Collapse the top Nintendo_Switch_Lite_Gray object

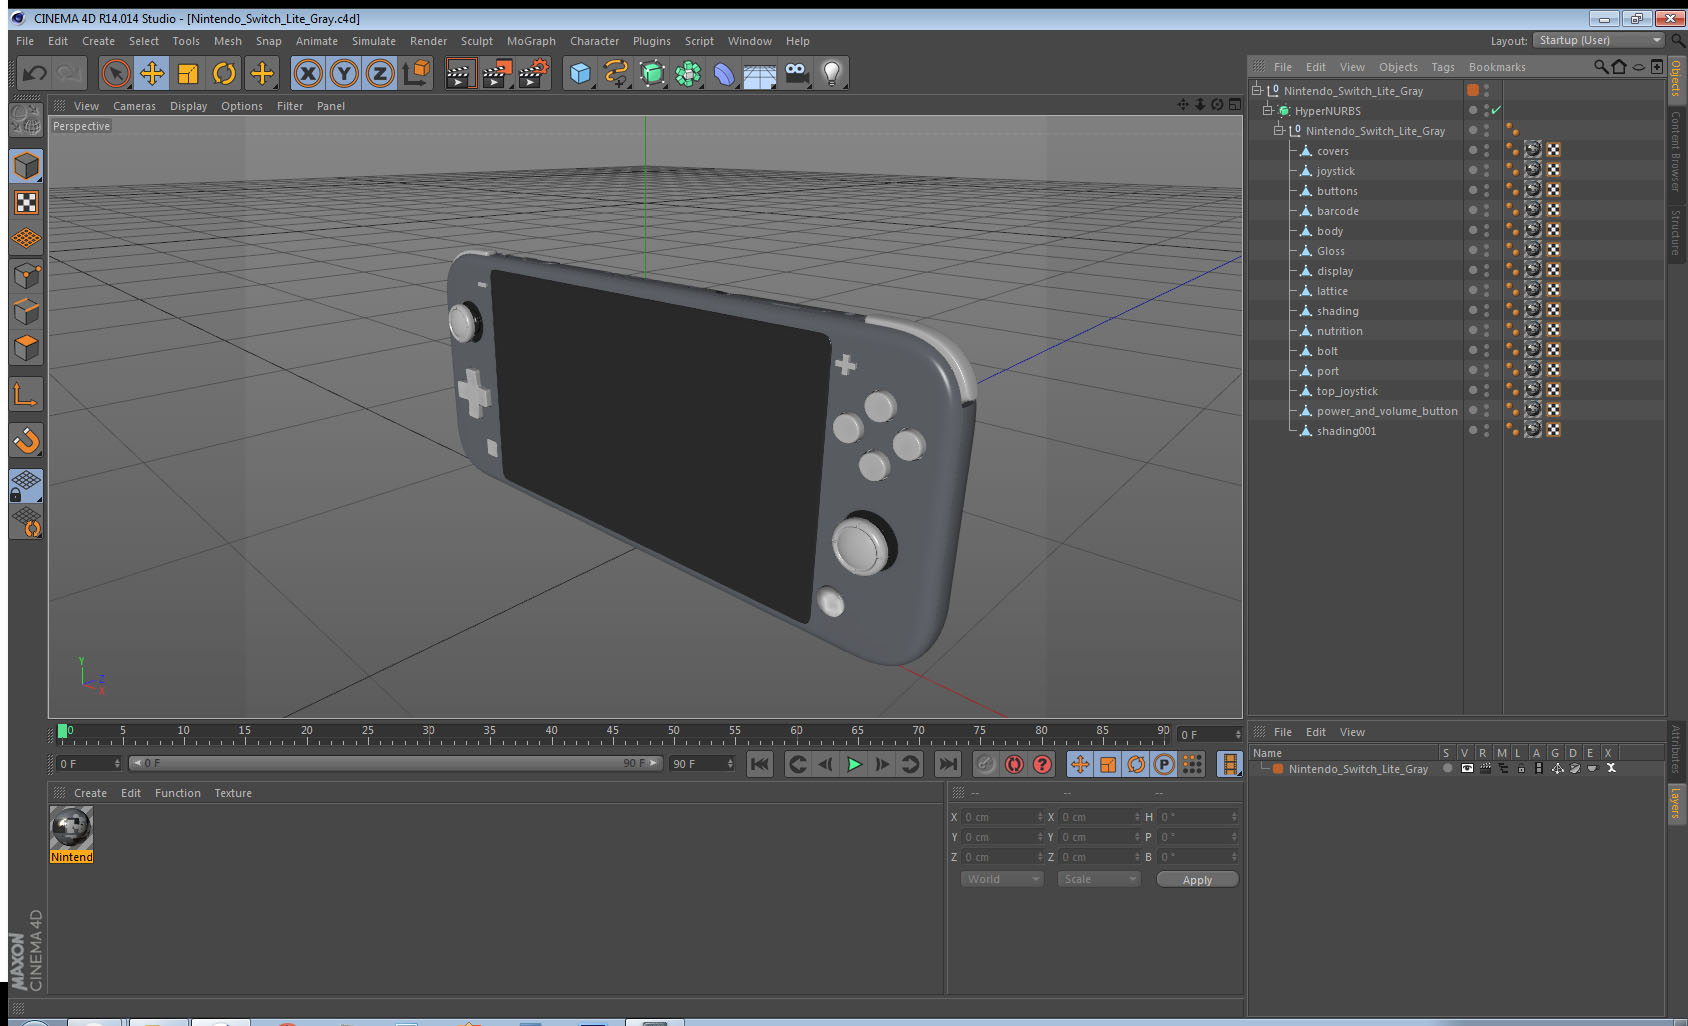[x=1257, y=90]
